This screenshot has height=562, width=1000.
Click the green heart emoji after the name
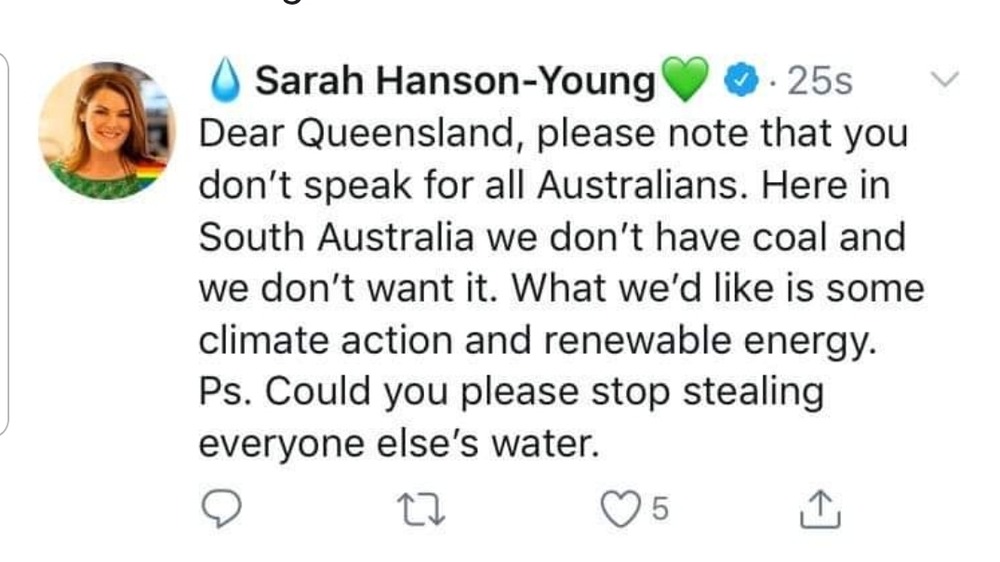click(x=685, y=82)
